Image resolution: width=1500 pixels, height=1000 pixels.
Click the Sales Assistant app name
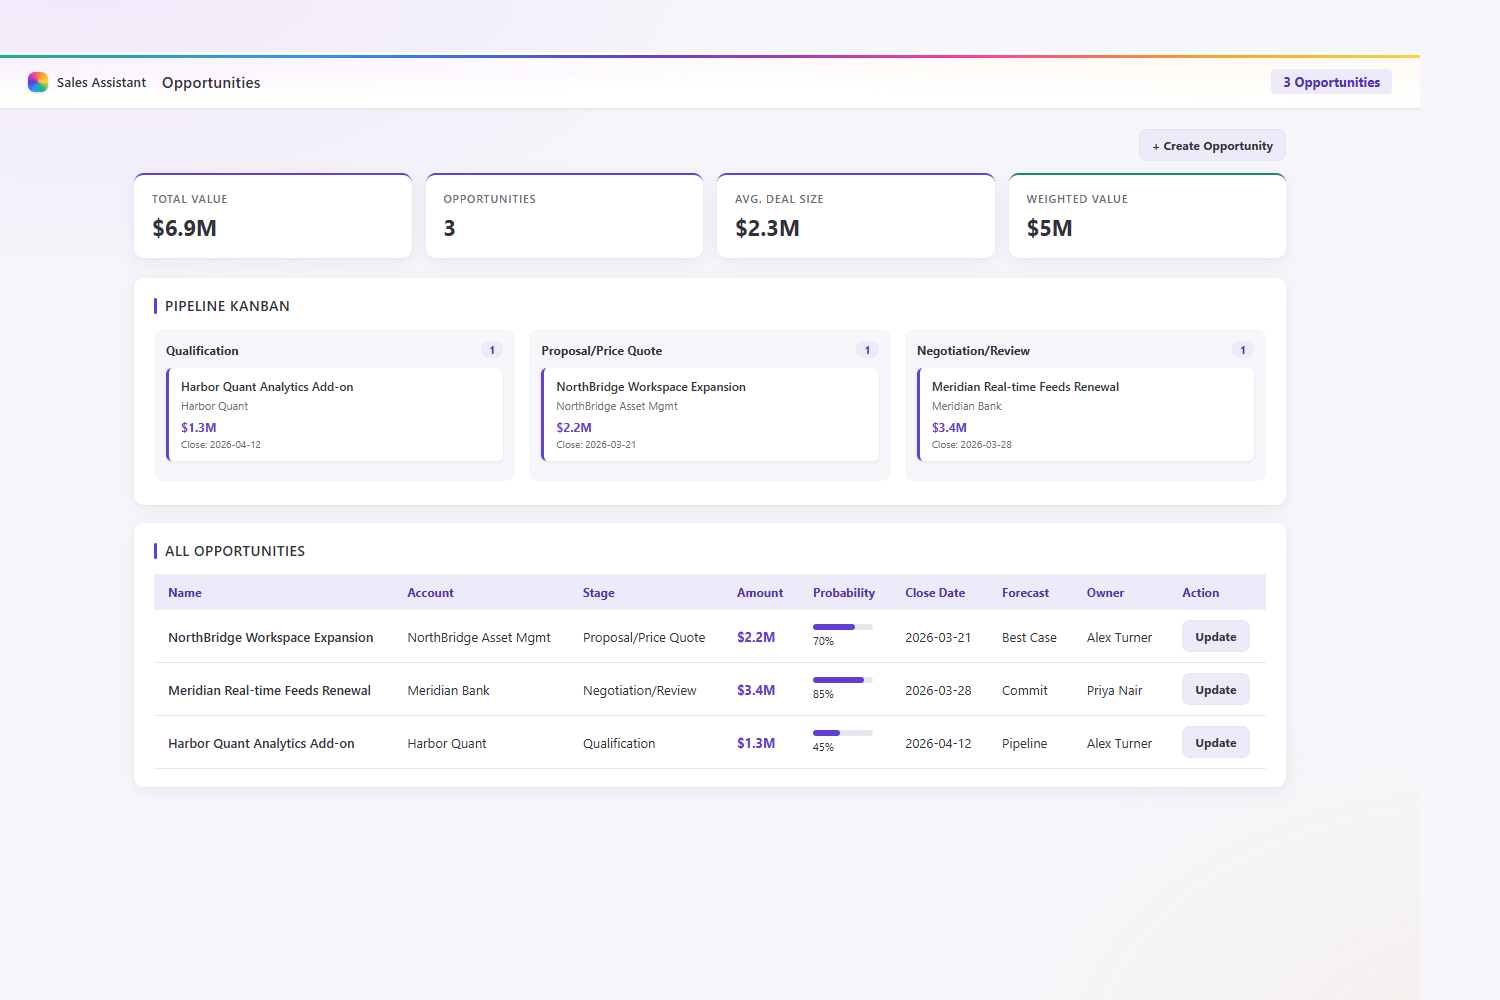click(101, 83)
